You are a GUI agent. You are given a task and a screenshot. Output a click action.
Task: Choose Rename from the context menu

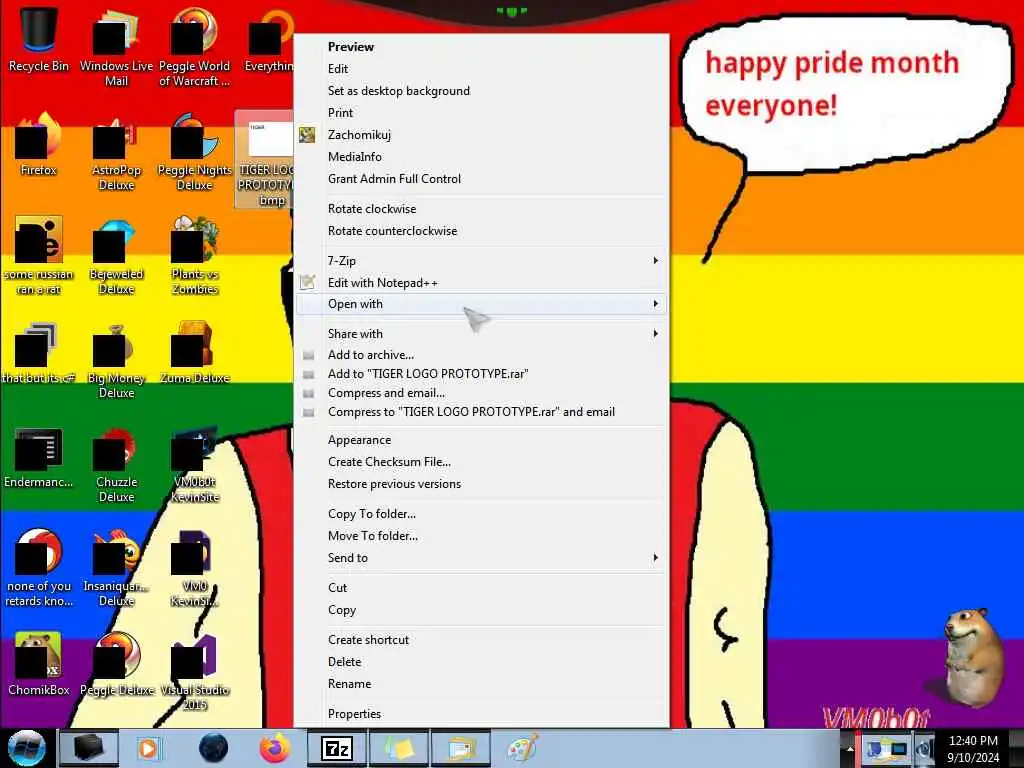point(481,684)
